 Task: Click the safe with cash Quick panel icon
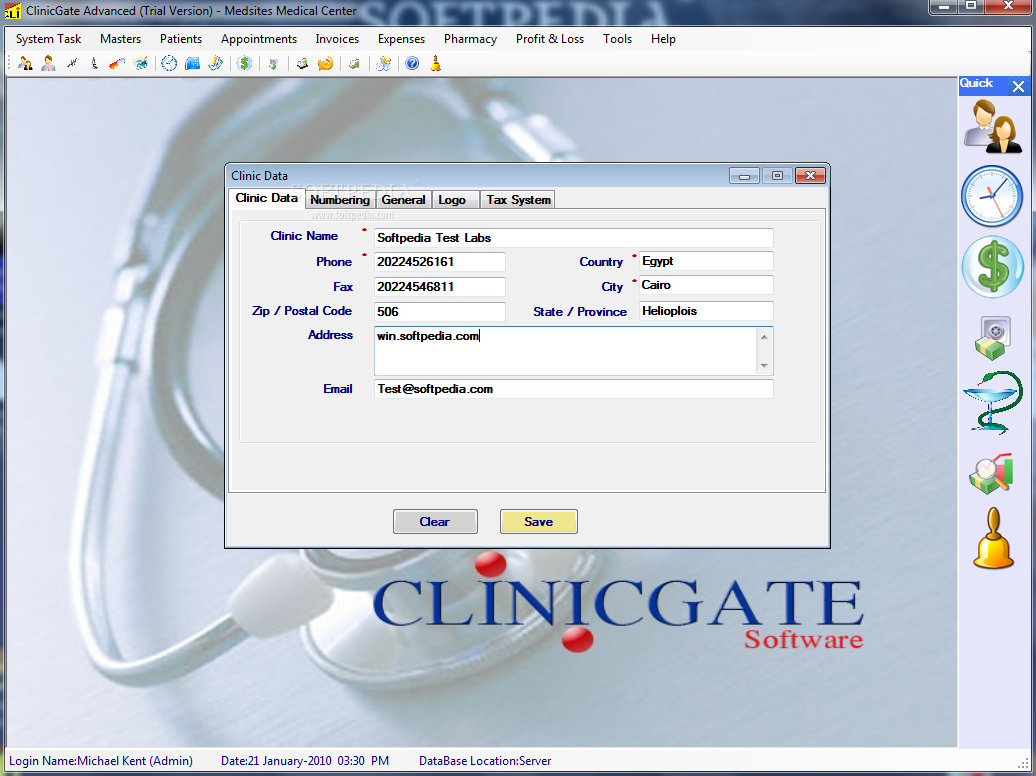992,337
